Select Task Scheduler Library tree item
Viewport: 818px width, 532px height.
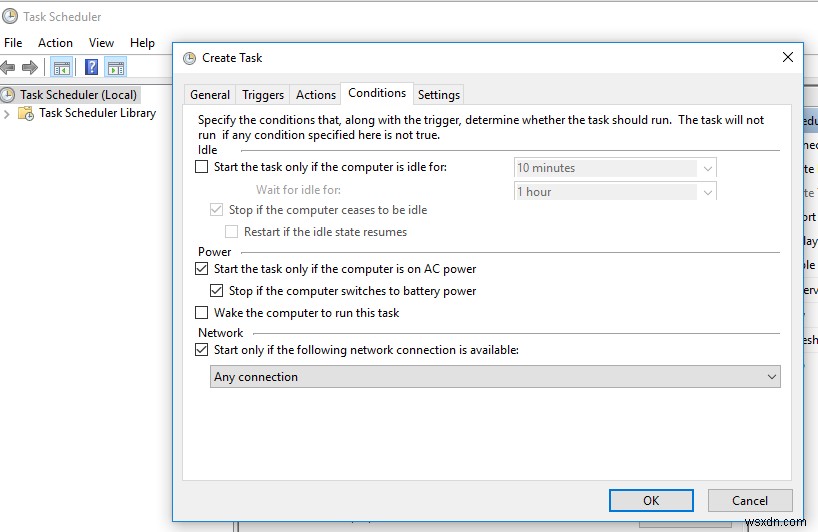point(98,113)
